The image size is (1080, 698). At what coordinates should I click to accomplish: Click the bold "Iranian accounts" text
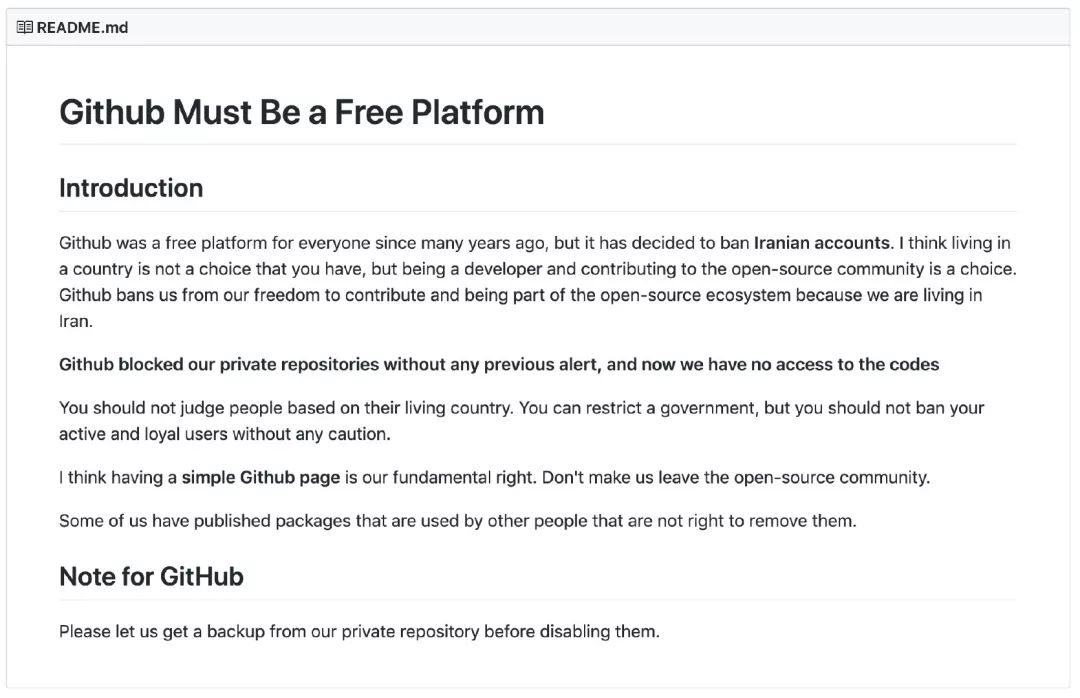coord(821,243)
